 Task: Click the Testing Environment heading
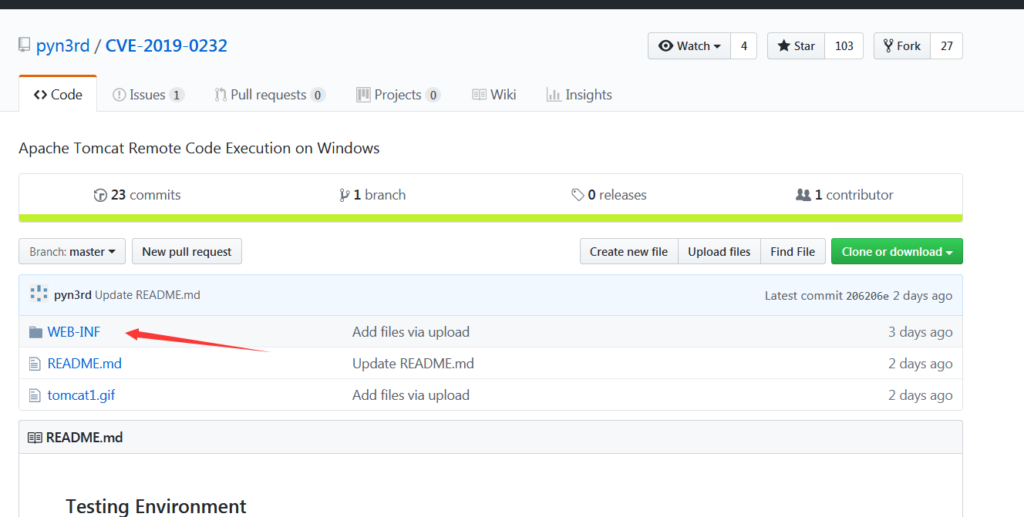pos(156,506)
